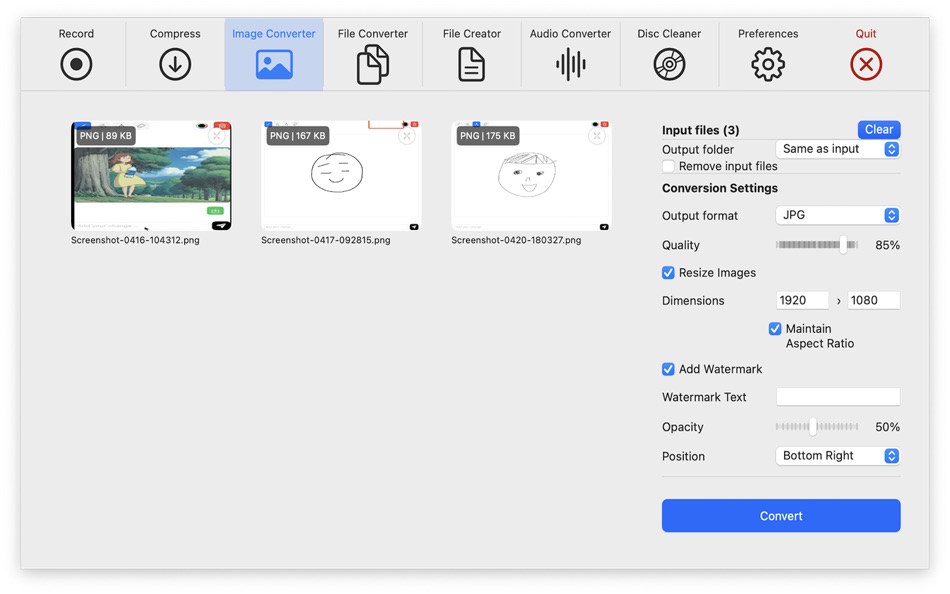Screen dimensions: 950x594
Task: Click the Quality slider handle
Action: click(843, 245)
